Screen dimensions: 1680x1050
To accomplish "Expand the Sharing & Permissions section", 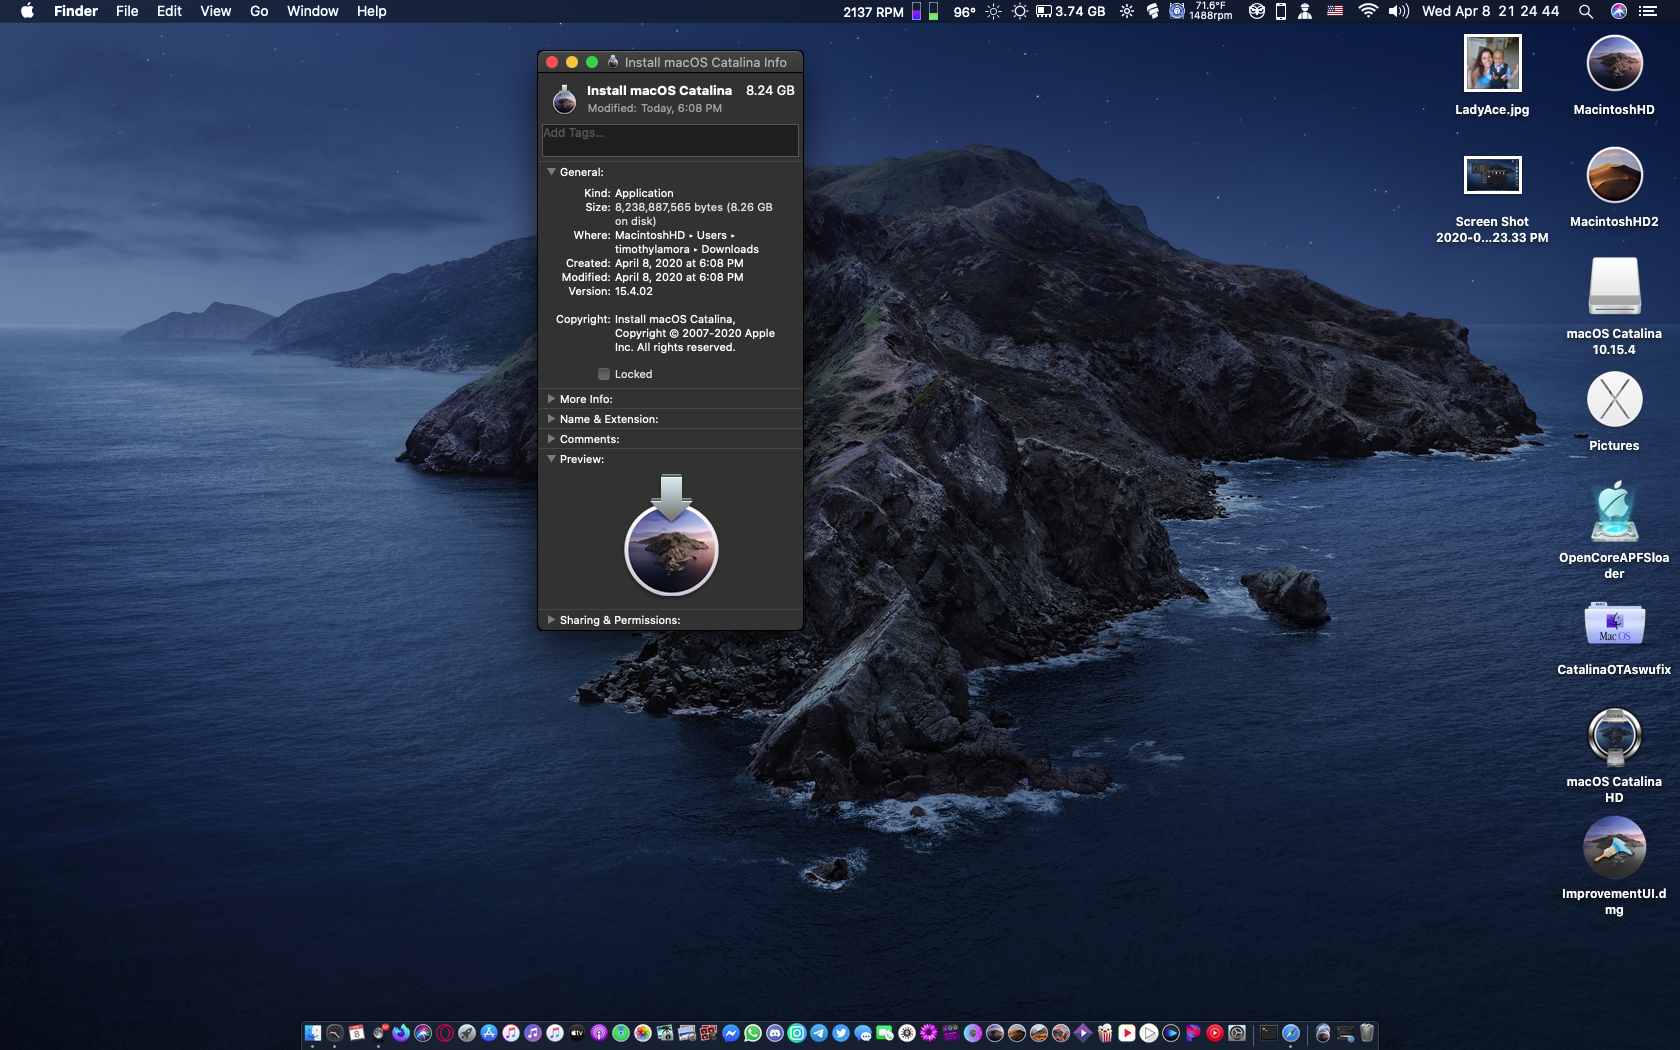I will coord(551,620).
